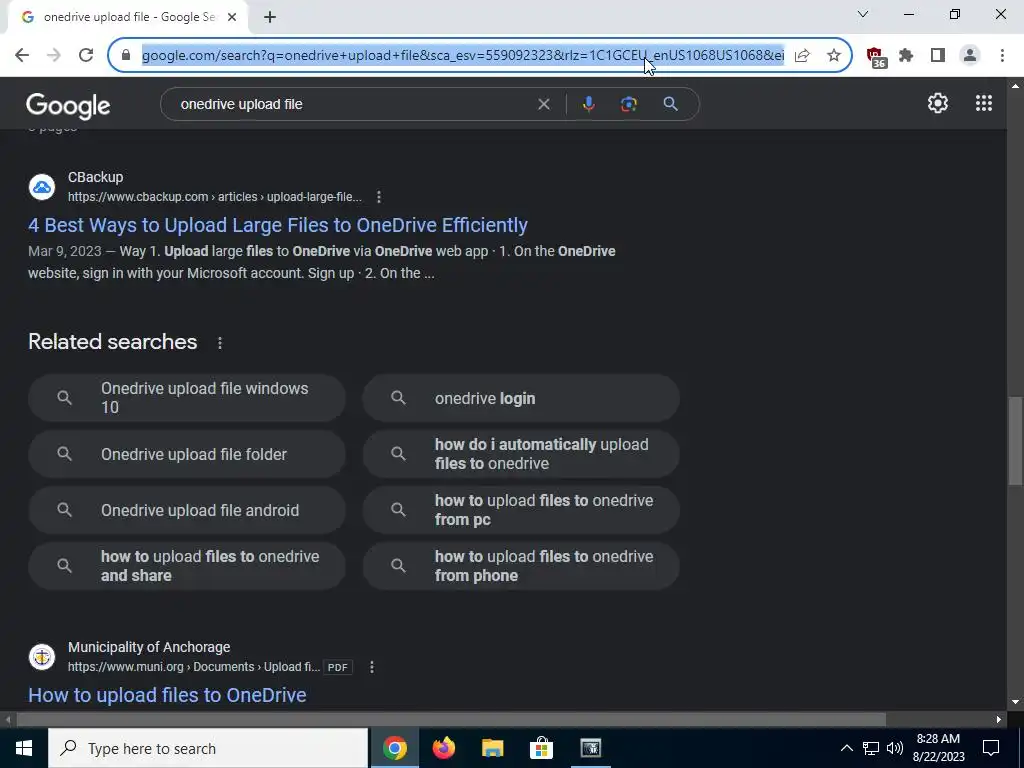
Task: Open the Windows Start menu
Action: pos(24,748)
